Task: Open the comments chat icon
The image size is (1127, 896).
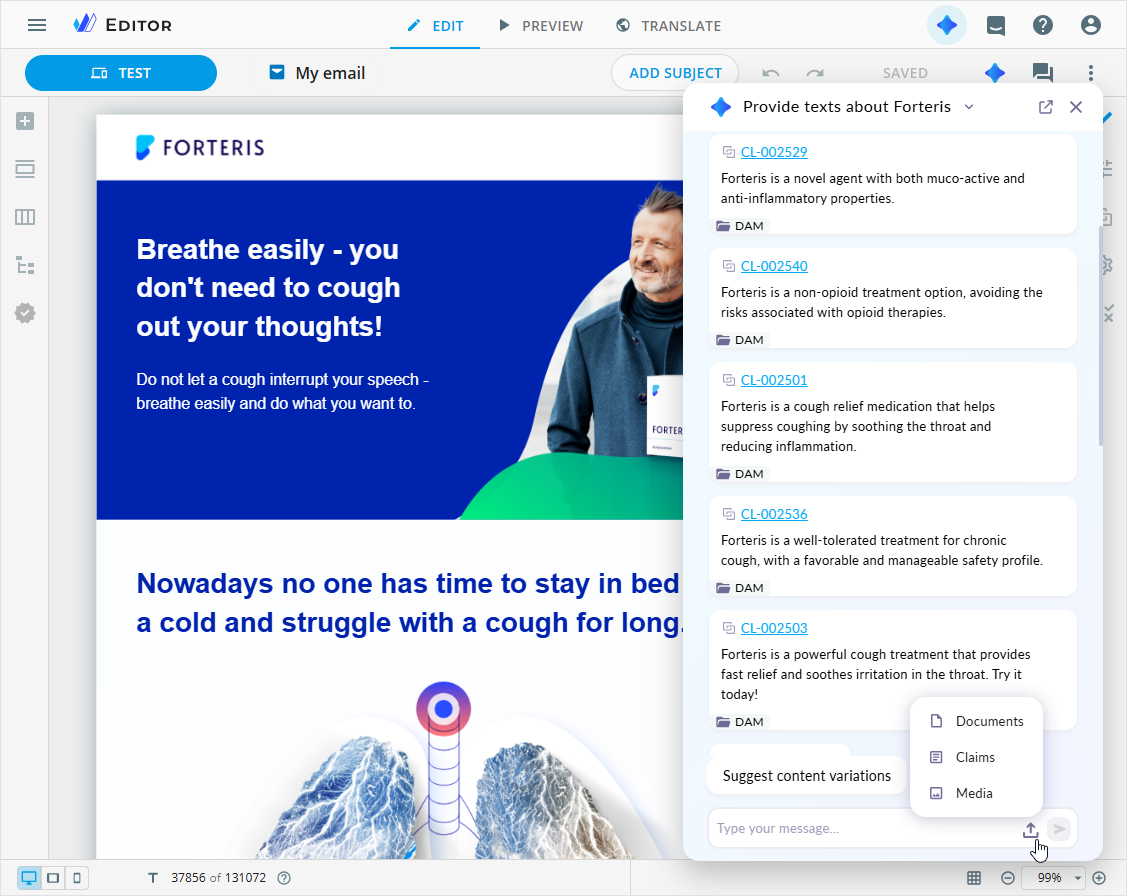Action: [x=1042, y=73]
